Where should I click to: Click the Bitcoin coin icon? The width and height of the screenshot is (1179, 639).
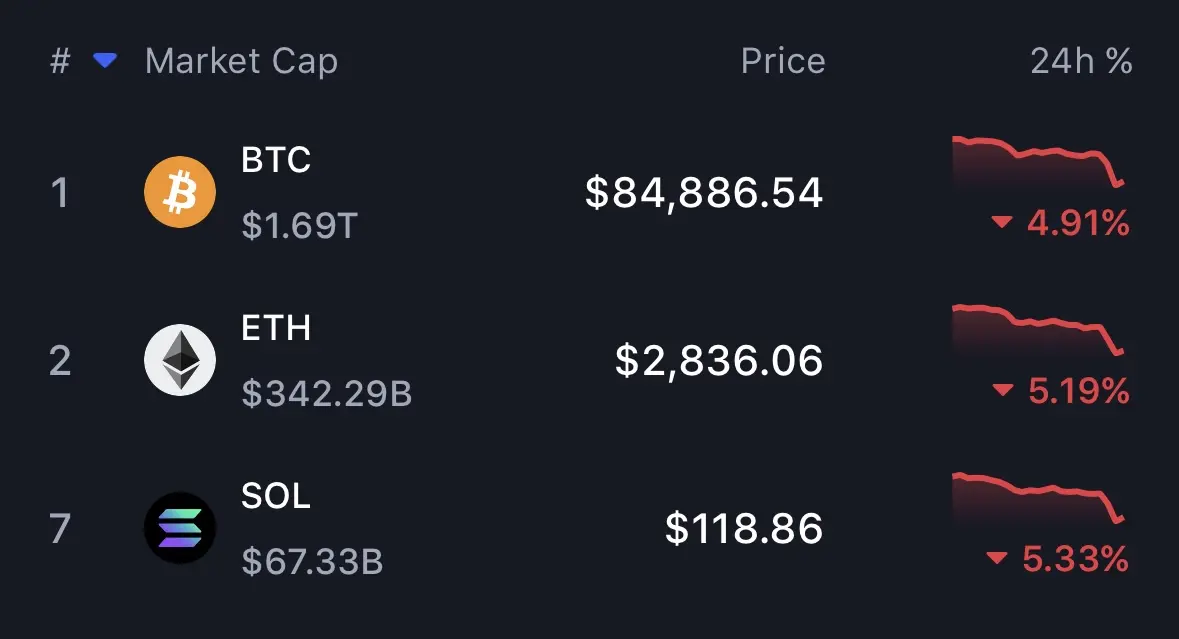pos(180,192)
